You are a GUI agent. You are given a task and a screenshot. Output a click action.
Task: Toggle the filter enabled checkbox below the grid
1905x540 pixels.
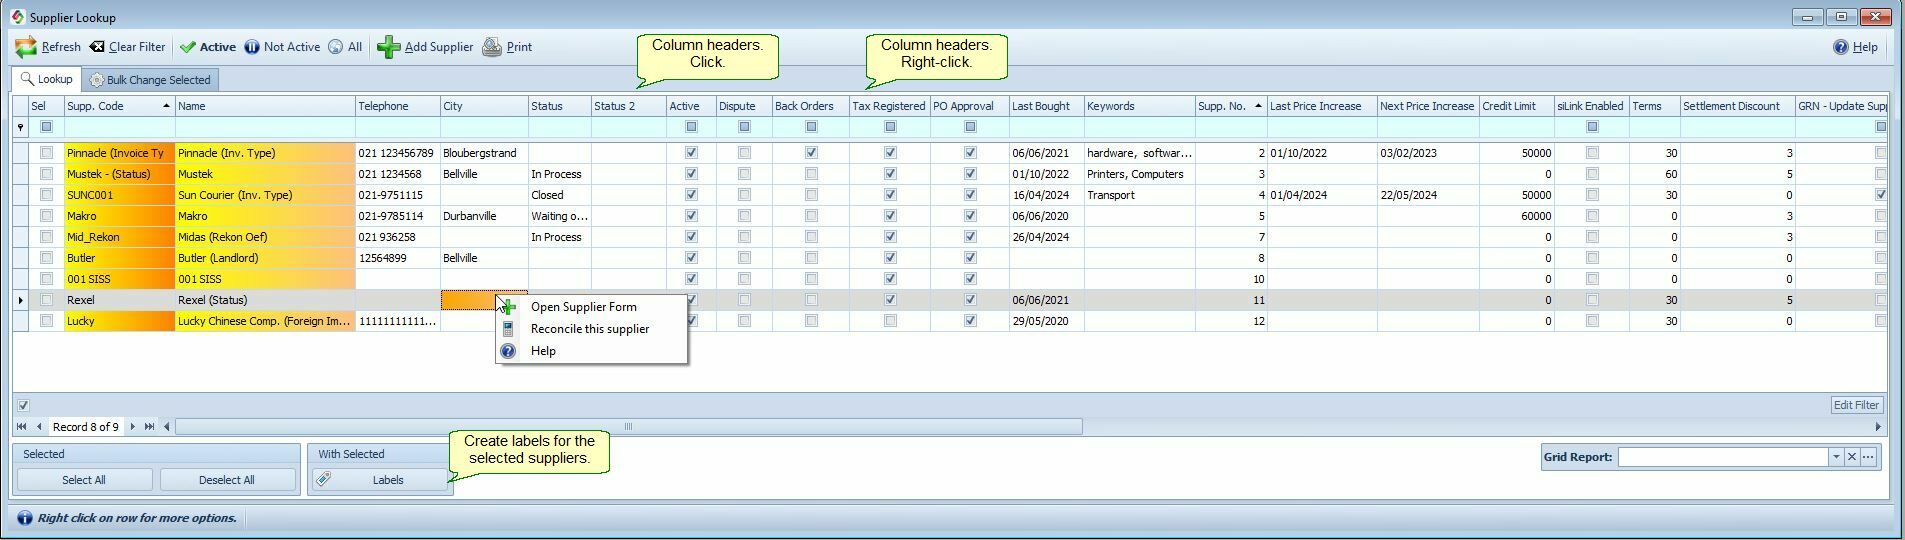click(x=24, y=405)
